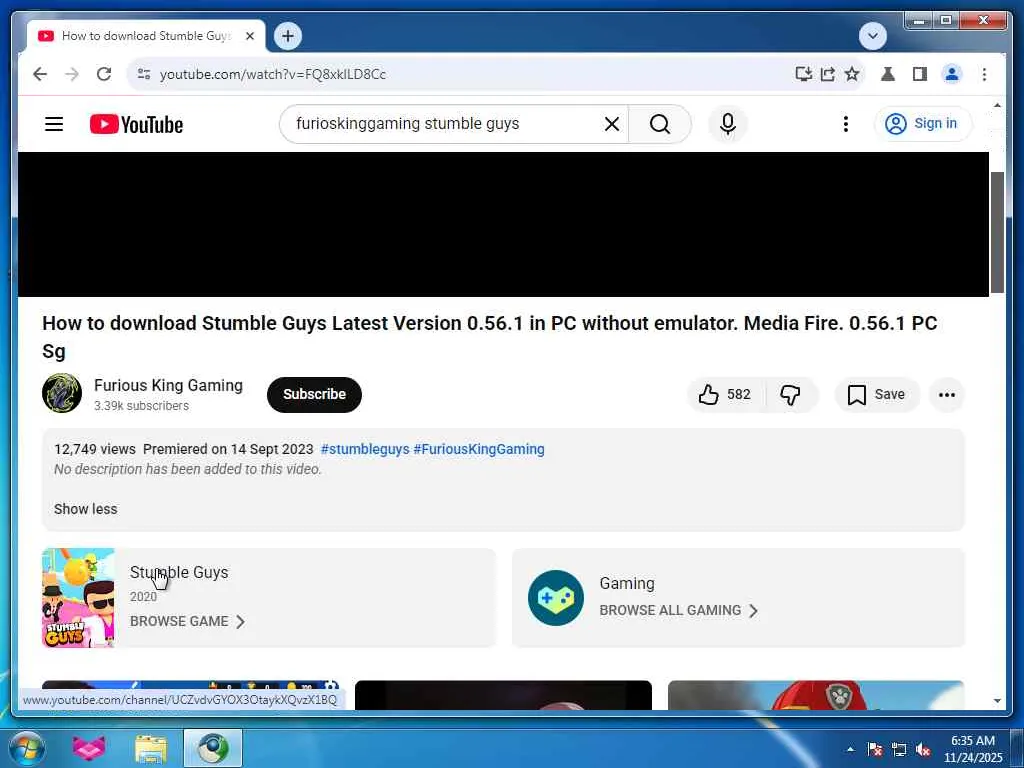Open BROWSE ALL GAMING link
Viewport: 1024px width, 768px height.
tap(679, 611)
